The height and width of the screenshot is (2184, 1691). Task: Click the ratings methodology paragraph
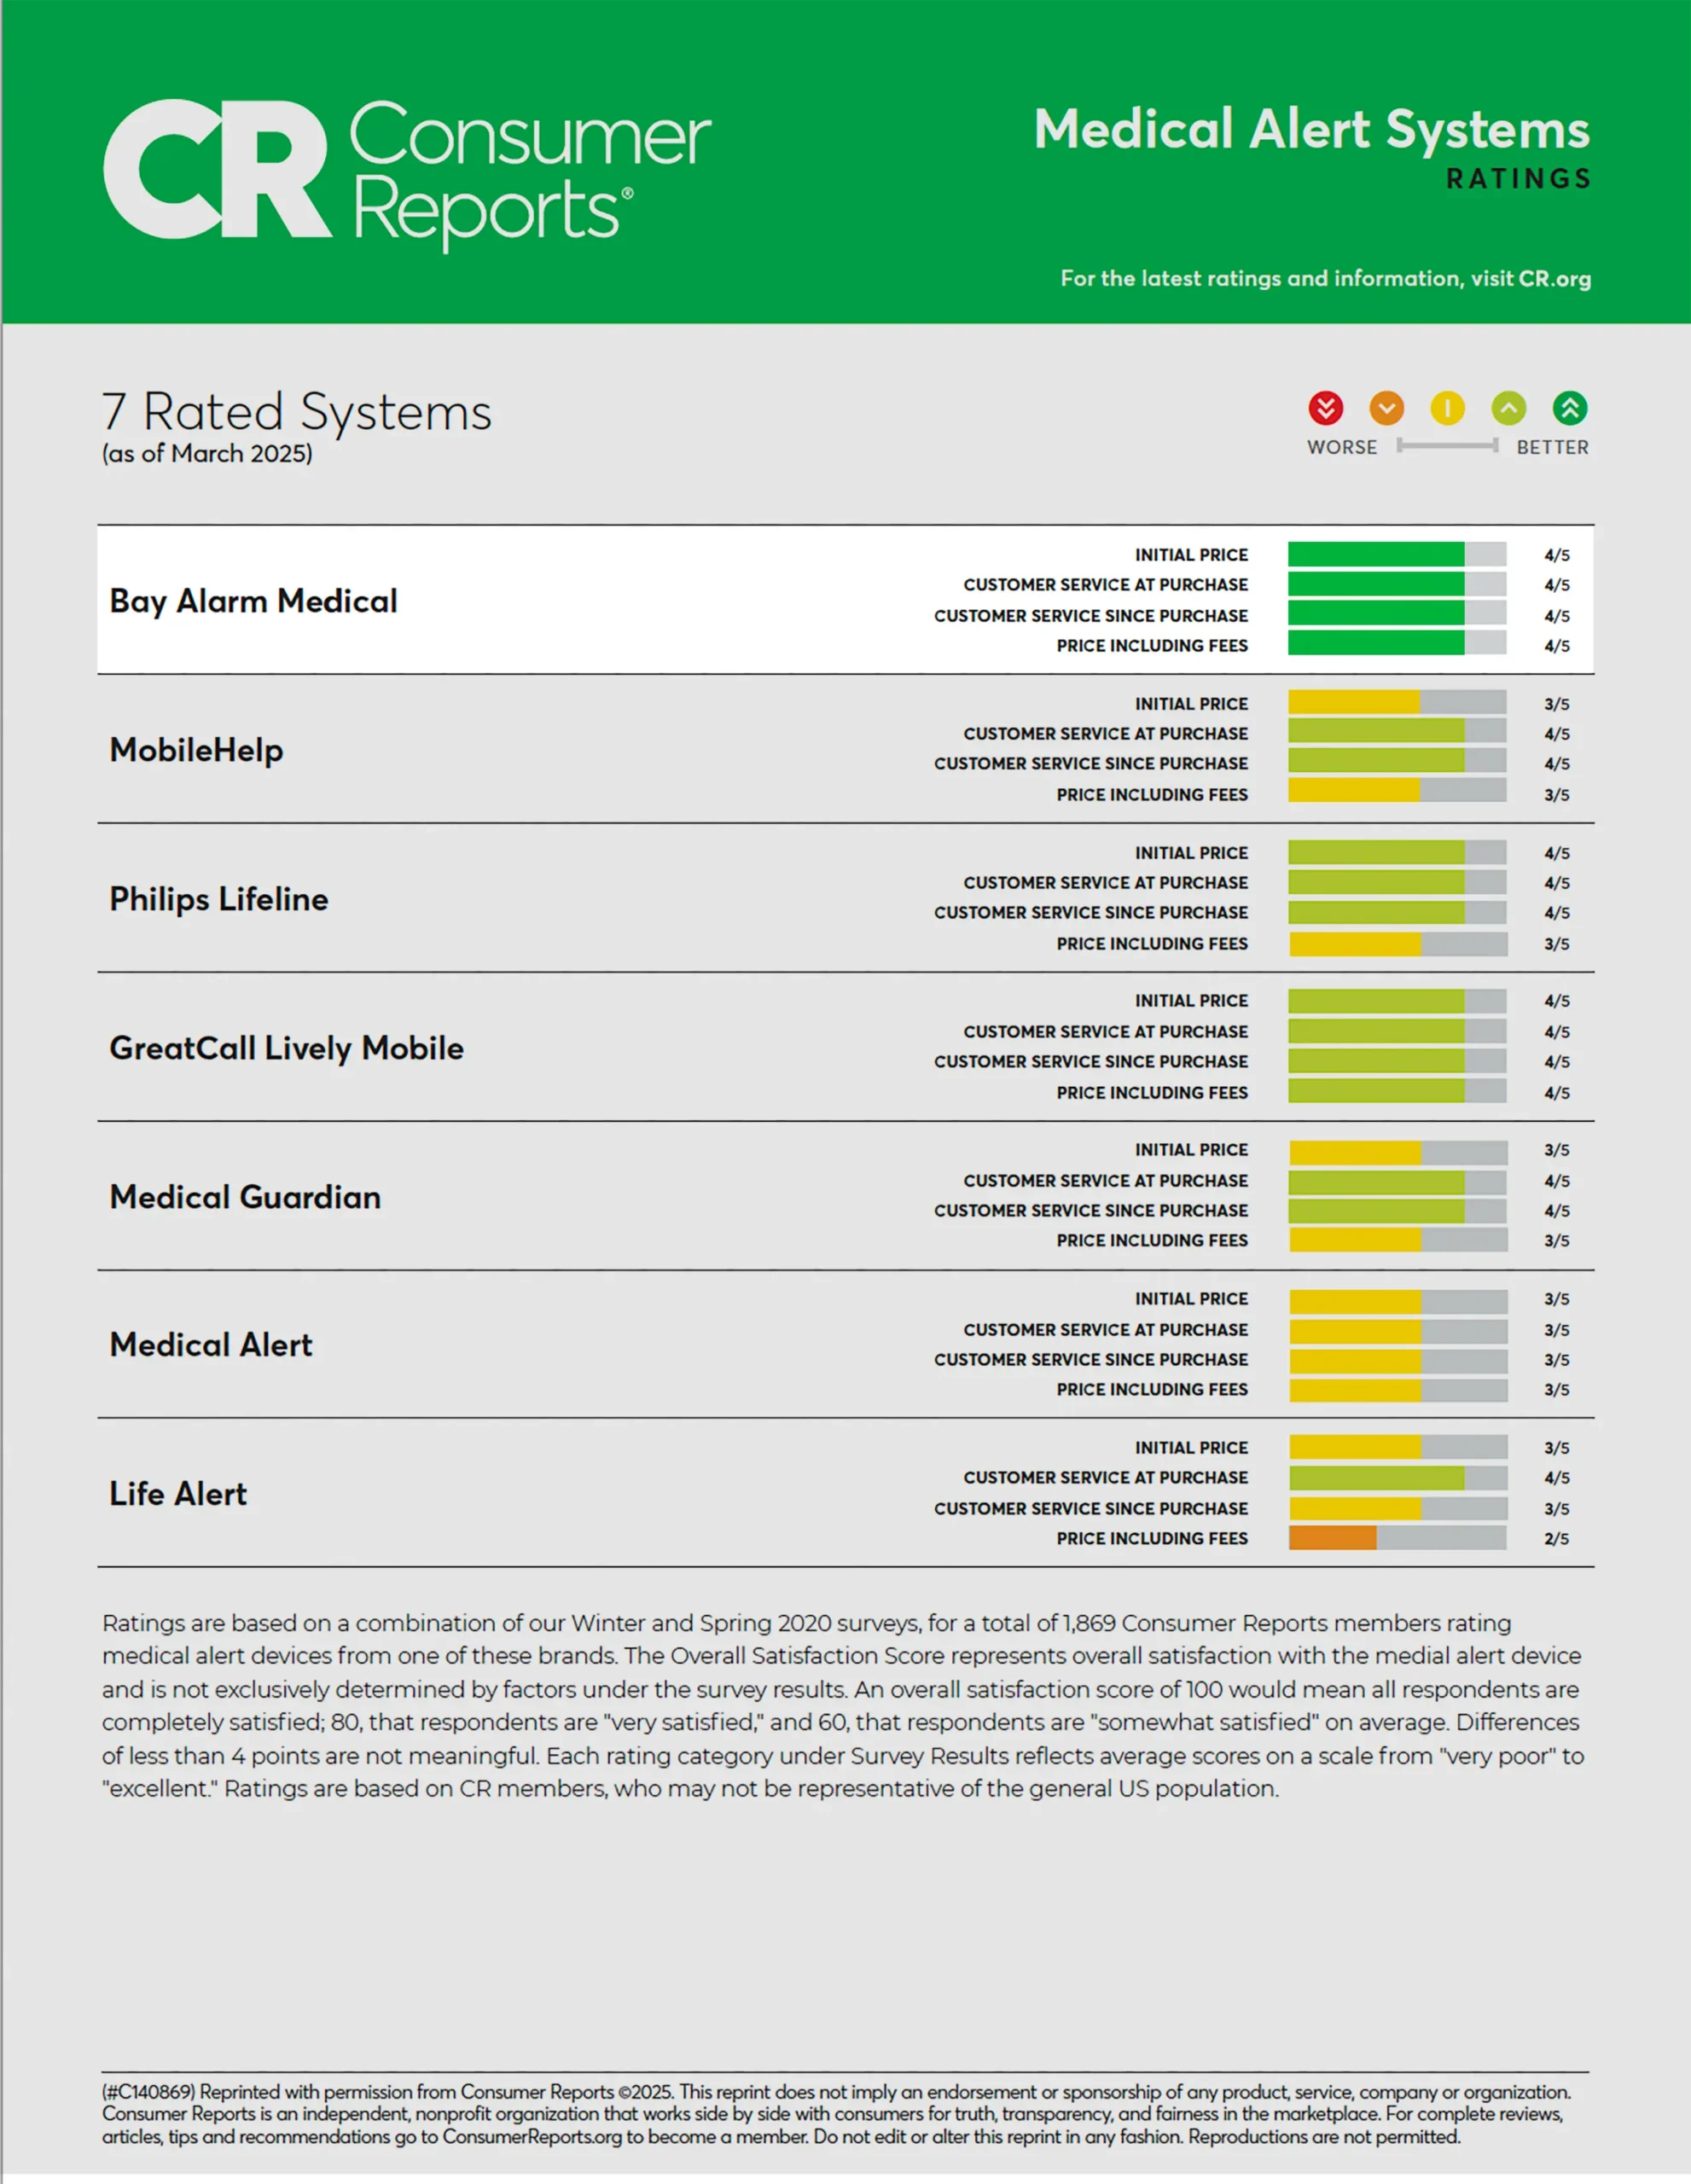pos(843,1705)
